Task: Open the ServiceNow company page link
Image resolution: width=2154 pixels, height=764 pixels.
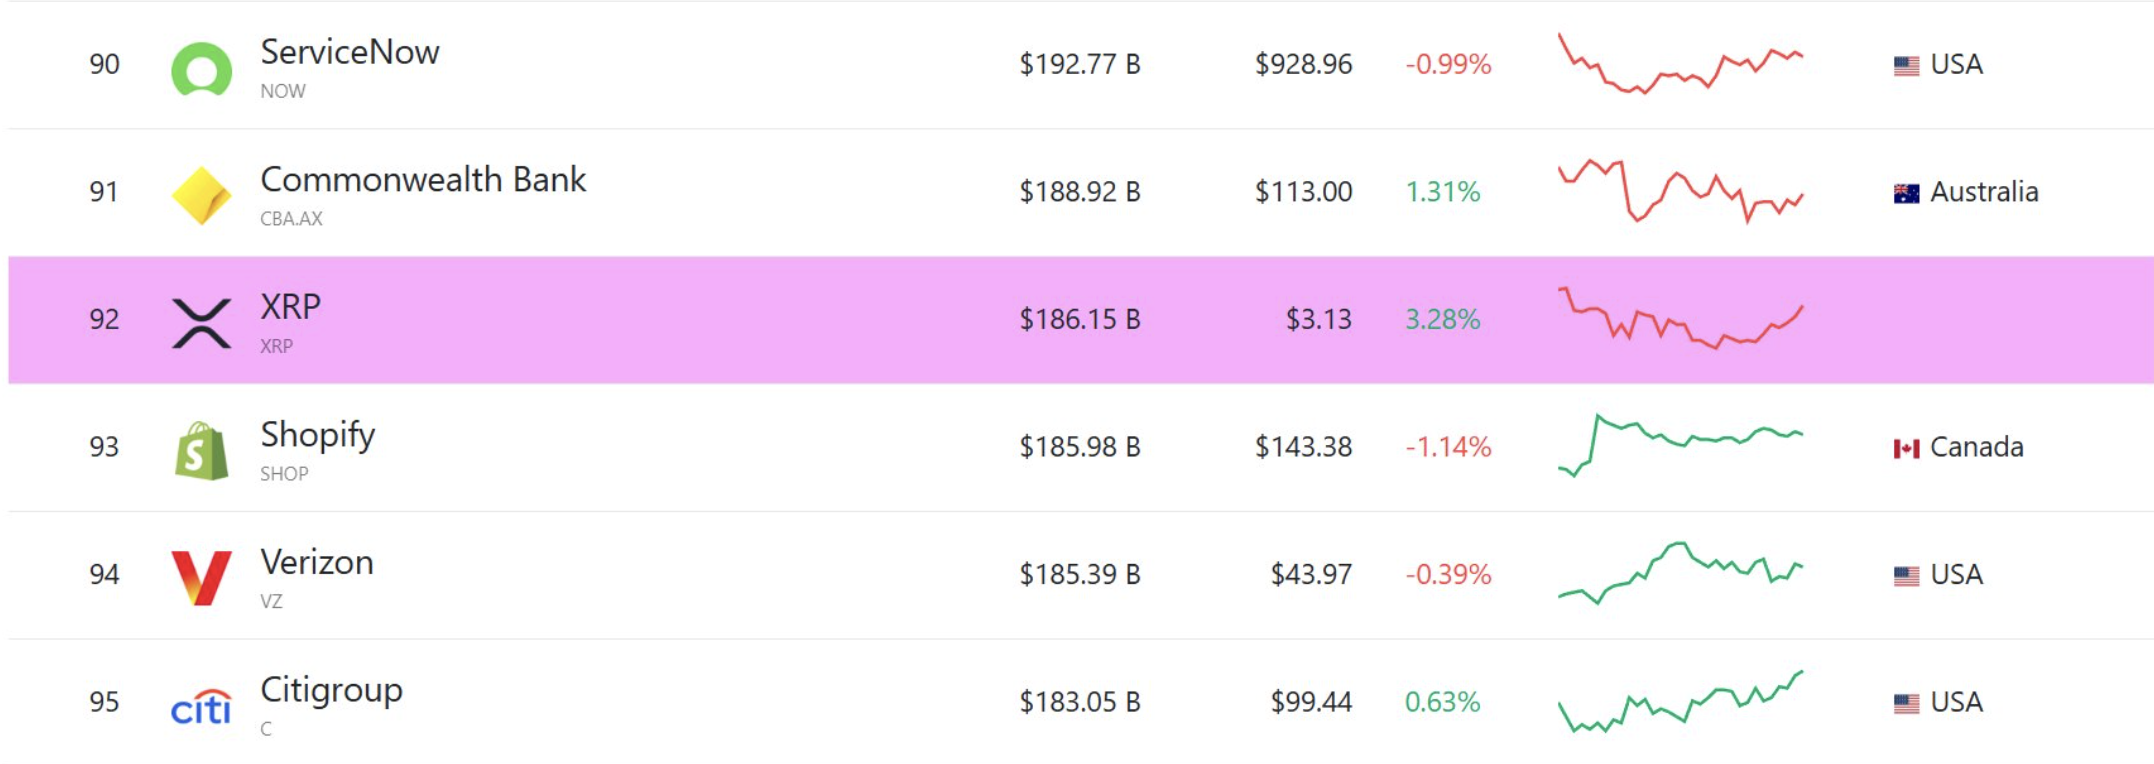Action: [x=350, y=52]
